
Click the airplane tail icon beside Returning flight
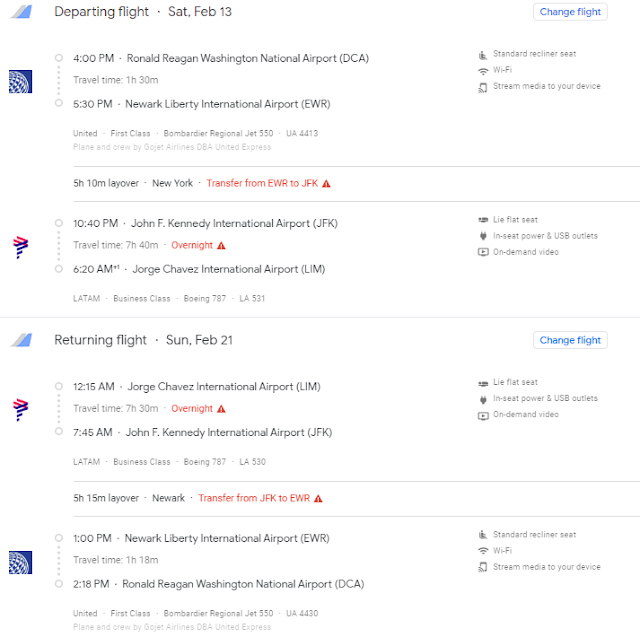[x=22, y=340]
